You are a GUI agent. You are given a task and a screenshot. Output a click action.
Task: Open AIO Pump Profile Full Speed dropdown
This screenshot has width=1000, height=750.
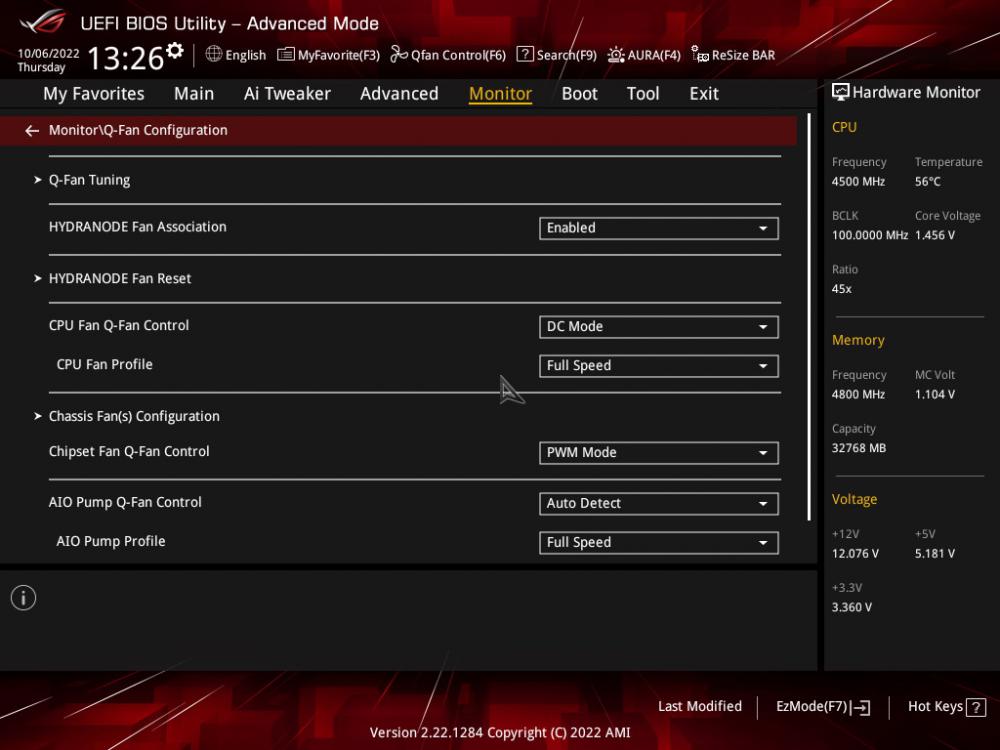click(x=659, y=543)
